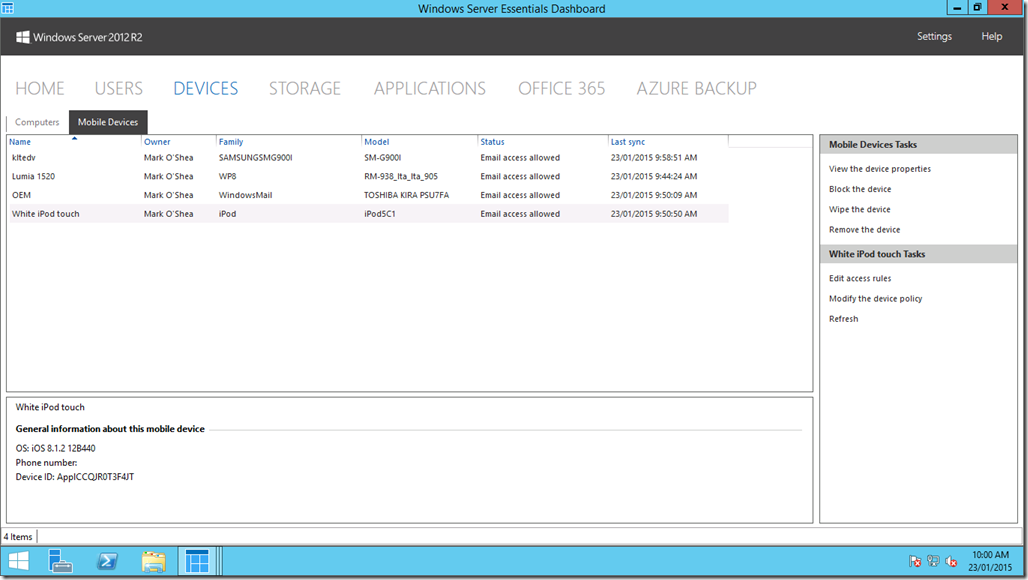Click Modify the device policy
Image resolution: width=1028 pixels, height=580 pixels.
click(875, 299)
